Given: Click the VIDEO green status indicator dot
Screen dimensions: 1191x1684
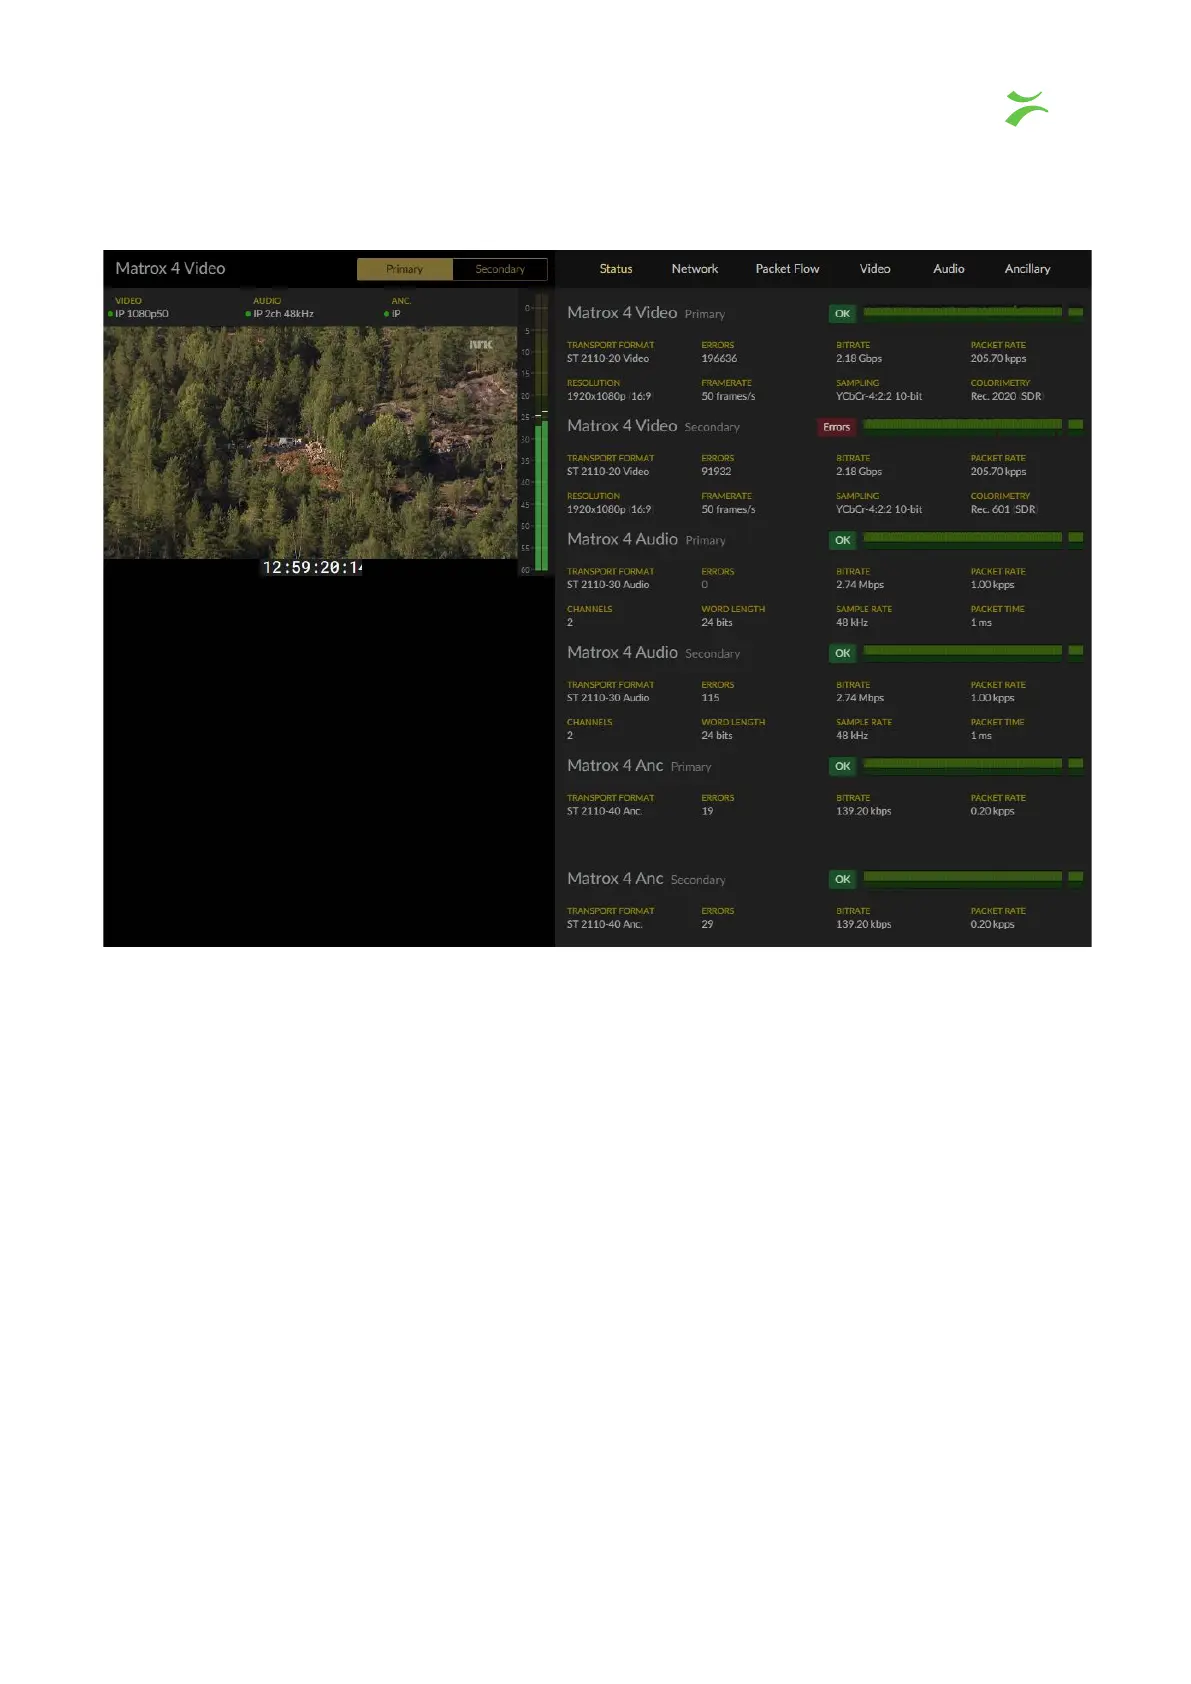Looking at the screenshot, I should tap(110, 314).
